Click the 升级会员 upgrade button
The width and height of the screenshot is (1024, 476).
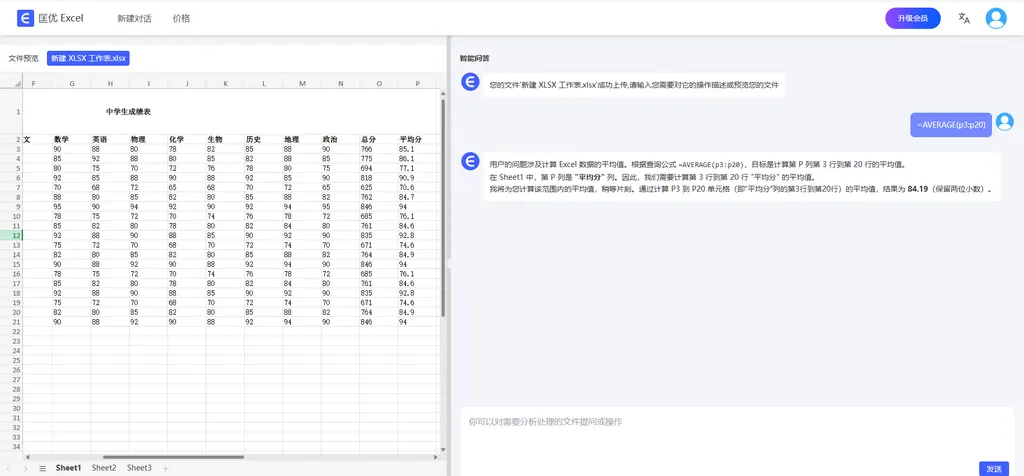[x=912, y=18]
